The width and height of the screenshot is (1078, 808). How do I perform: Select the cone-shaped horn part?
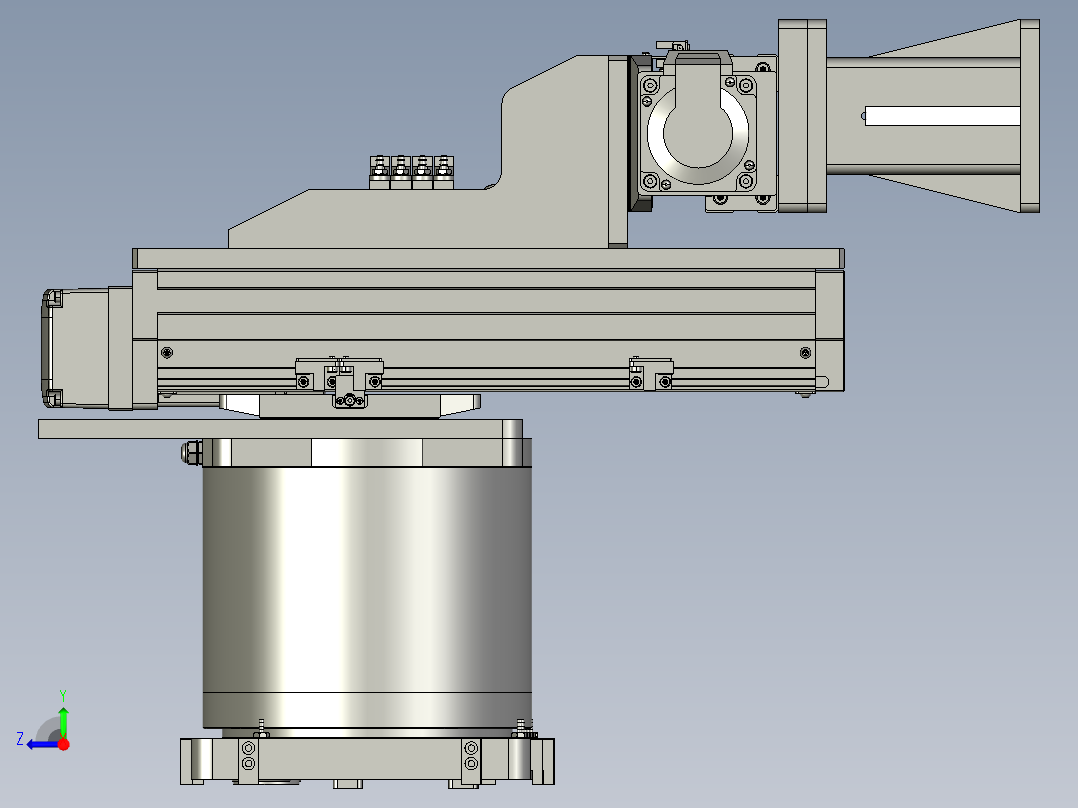tap(933, 116)
